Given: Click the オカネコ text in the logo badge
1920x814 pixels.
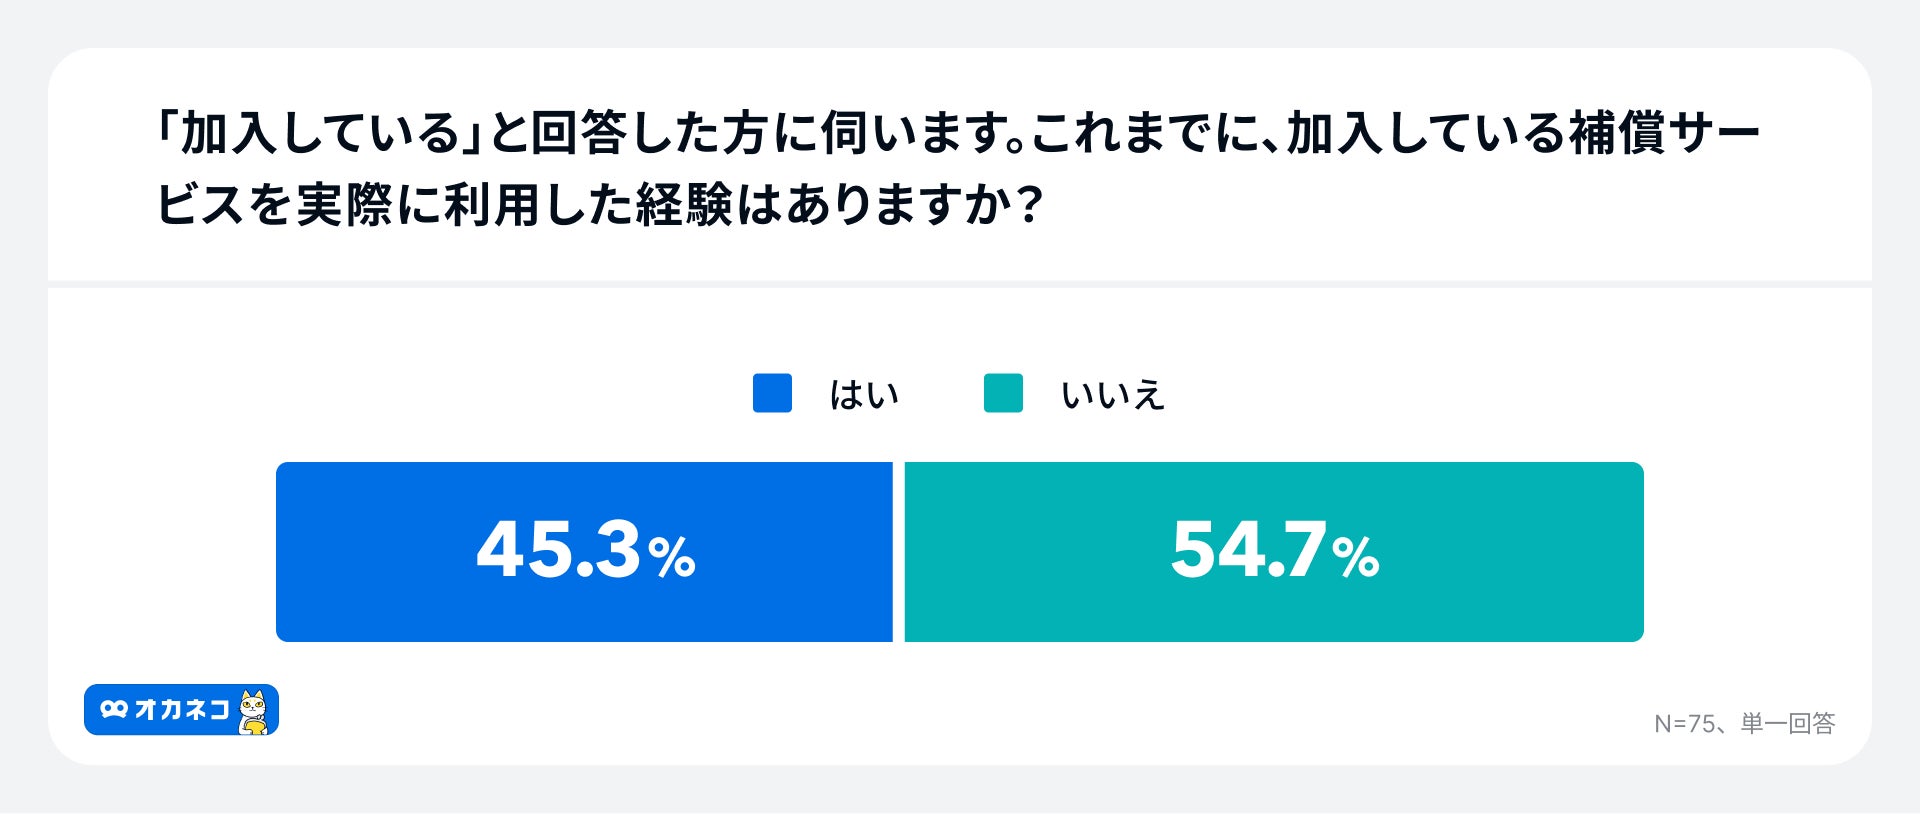Looking at the screenshot, I should [x=182, y=709].
